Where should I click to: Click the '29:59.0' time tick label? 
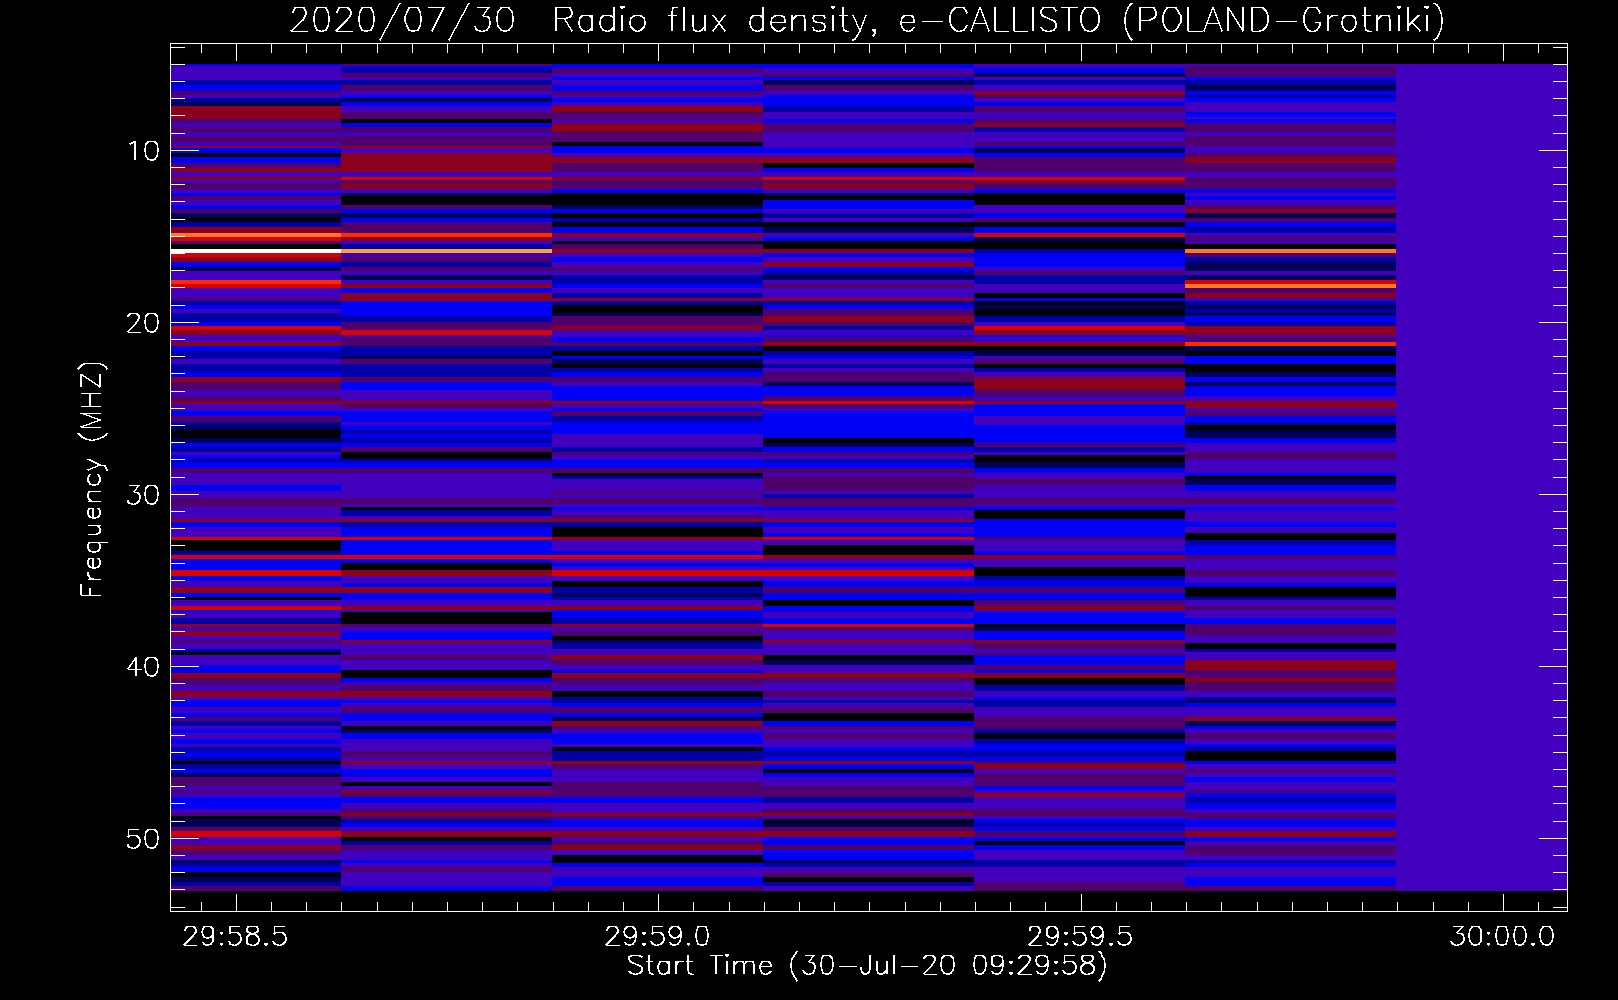pyautogui.click(x=658, y=936)
